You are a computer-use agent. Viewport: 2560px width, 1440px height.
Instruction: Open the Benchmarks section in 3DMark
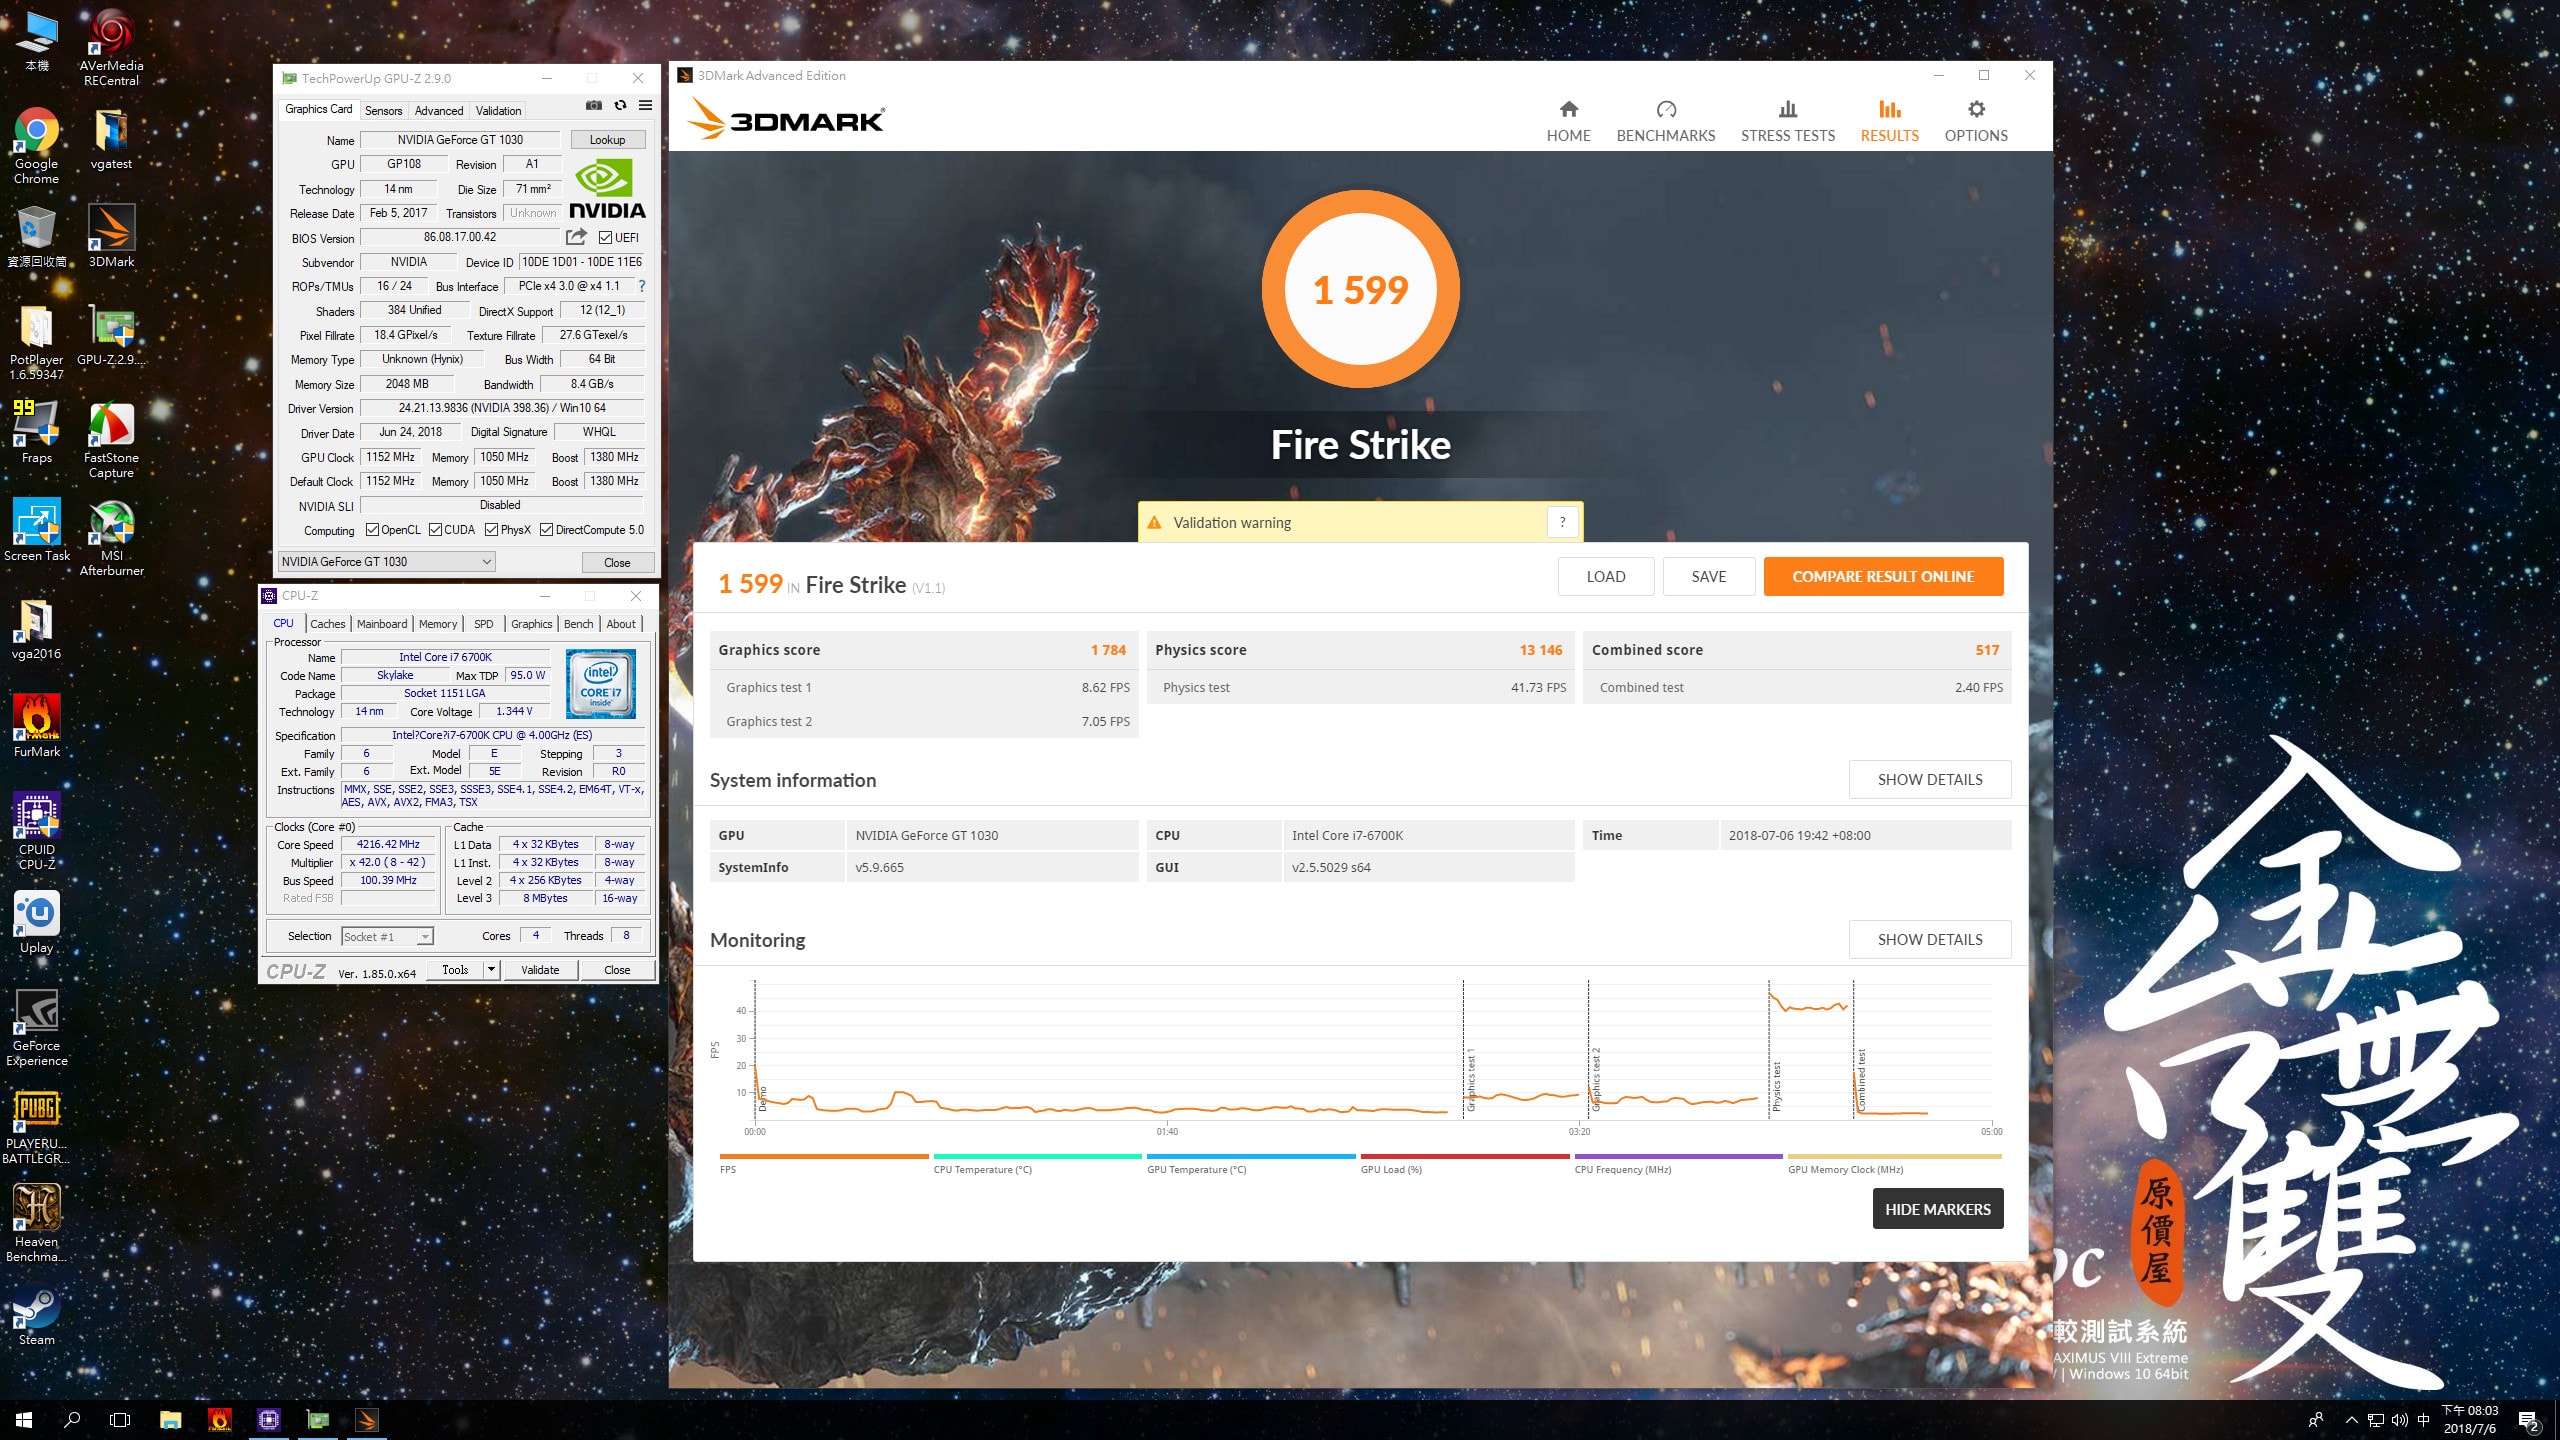(1665, 121)
